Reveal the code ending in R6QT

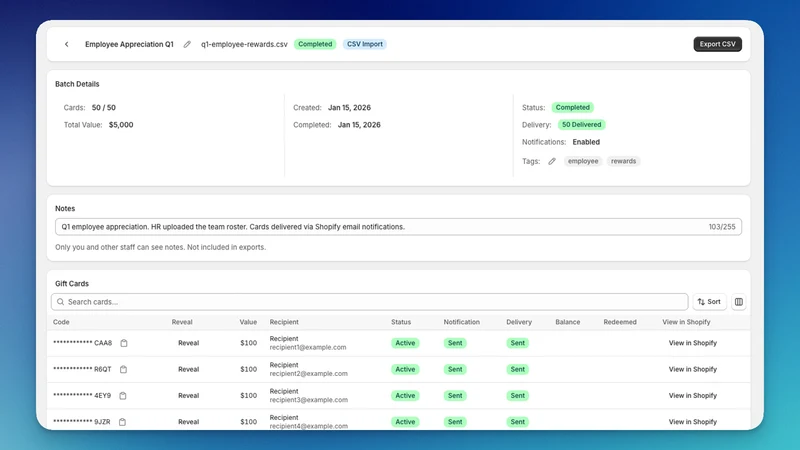pos(188,369)
